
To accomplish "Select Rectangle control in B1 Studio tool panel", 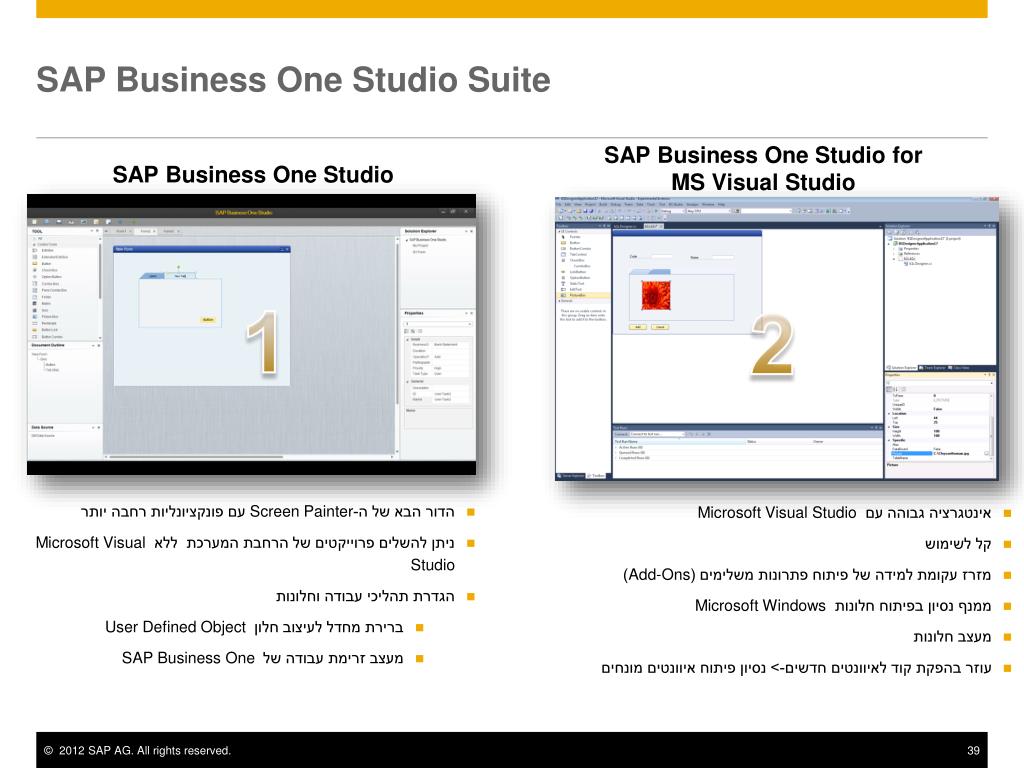I will 48,323.
